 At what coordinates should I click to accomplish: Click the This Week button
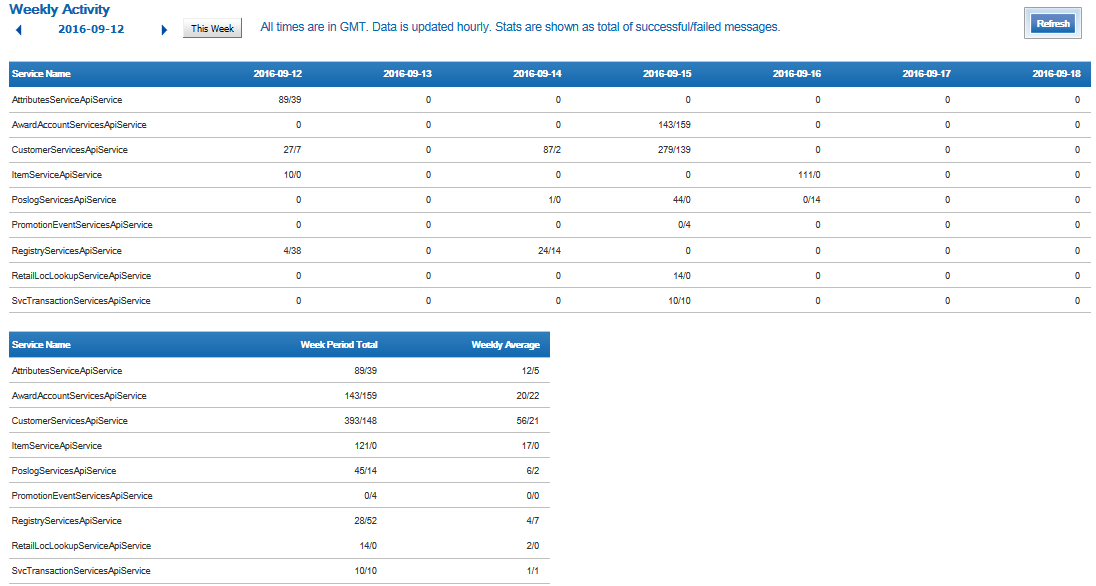pos(212,29)
